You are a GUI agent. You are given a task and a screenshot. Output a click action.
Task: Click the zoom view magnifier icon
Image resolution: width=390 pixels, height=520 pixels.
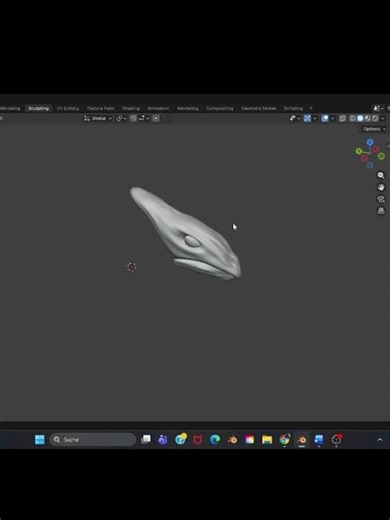(381, 175)
